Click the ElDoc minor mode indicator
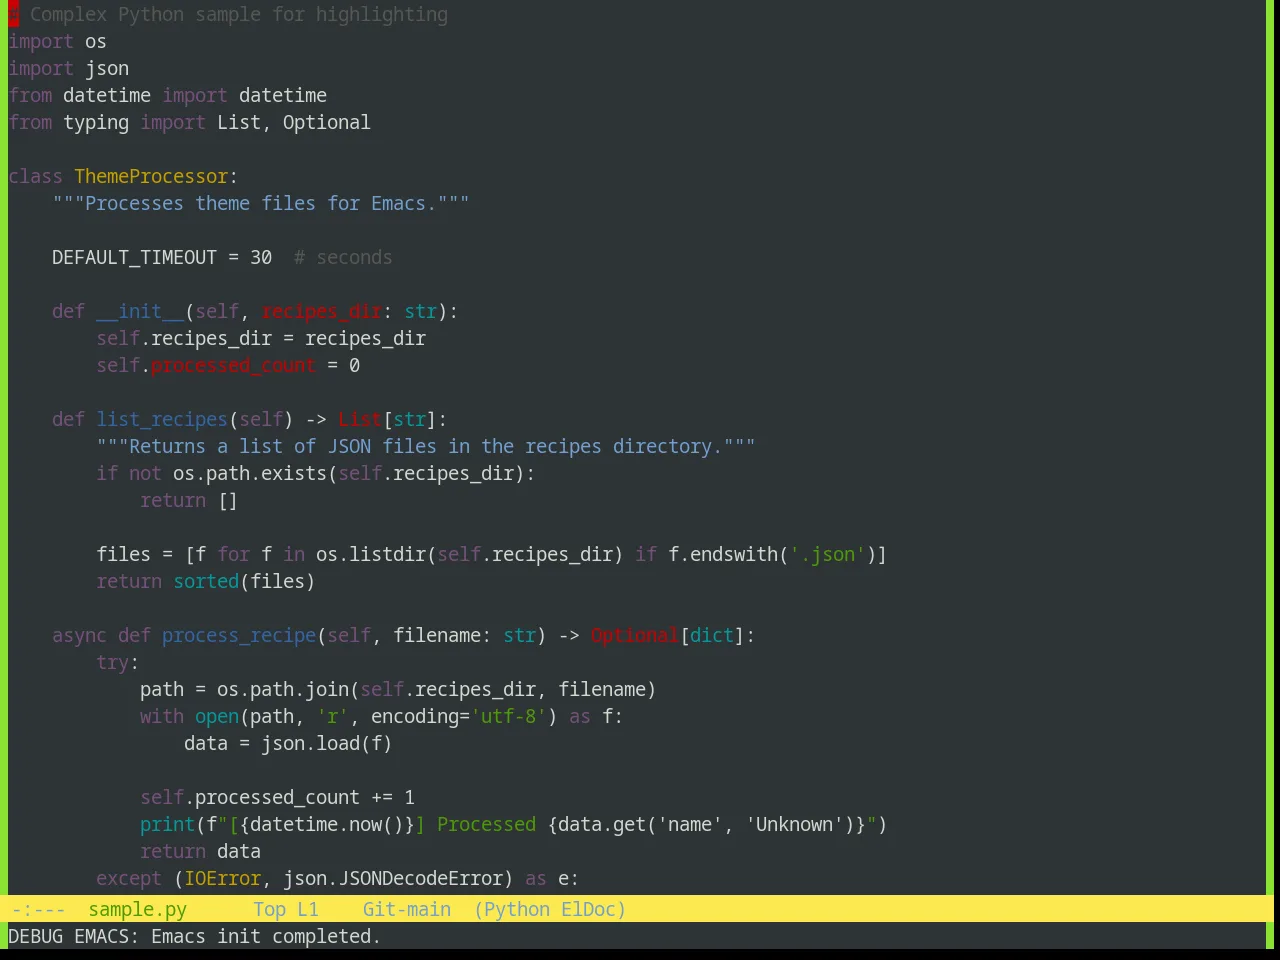 click(x=589, y=909)
